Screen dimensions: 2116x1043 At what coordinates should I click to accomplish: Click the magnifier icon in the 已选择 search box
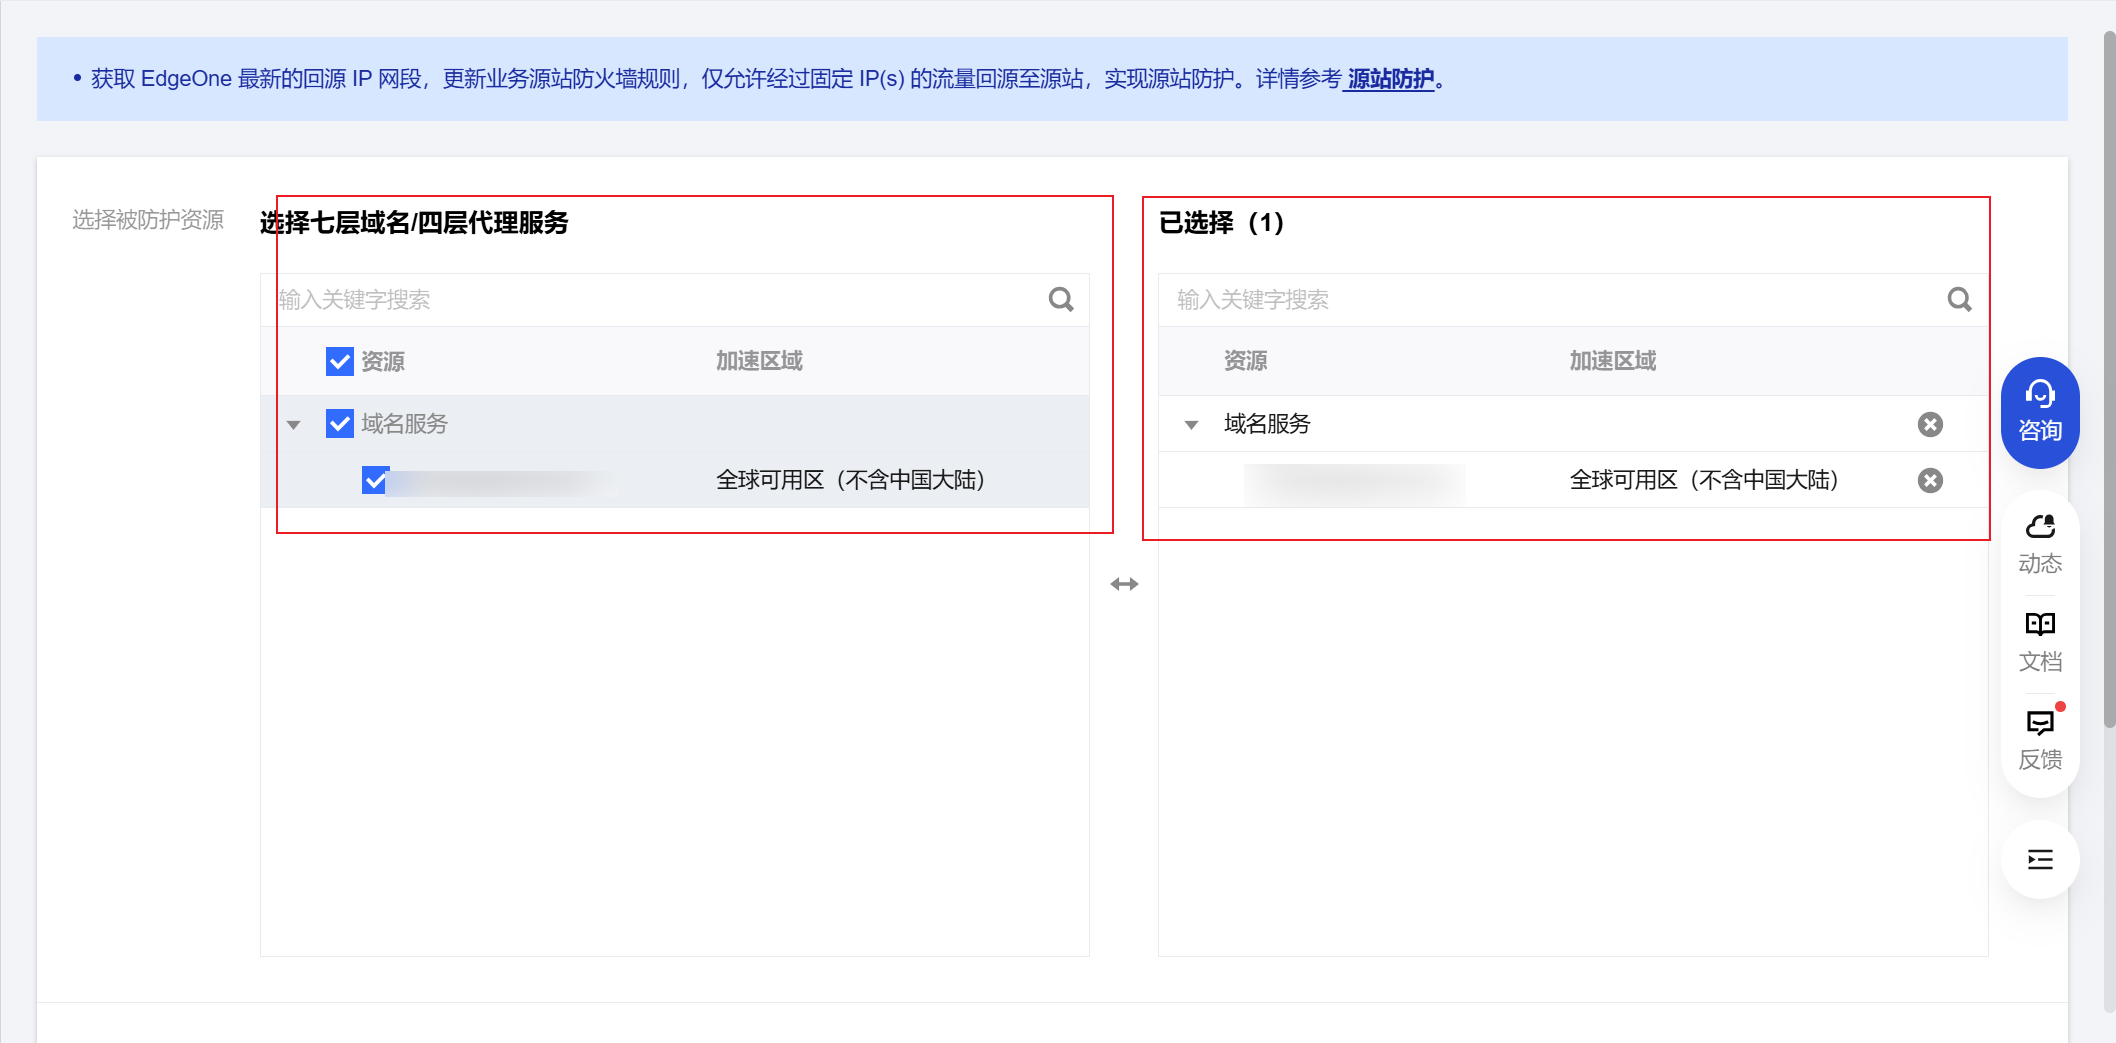tap(1960, 300)
